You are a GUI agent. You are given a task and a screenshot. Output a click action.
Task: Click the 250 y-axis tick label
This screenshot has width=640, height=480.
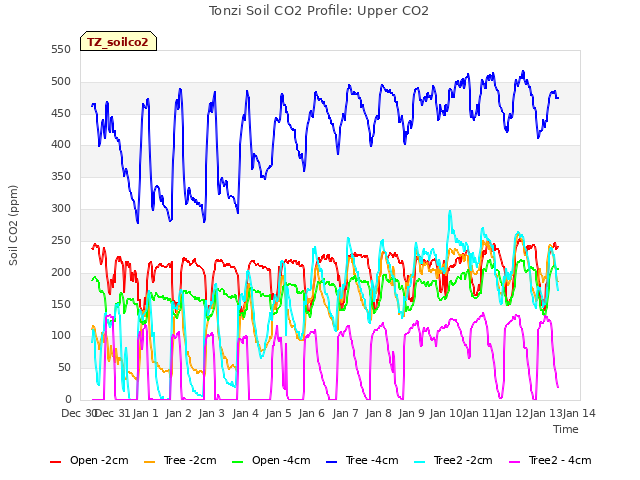click(61, 240)
